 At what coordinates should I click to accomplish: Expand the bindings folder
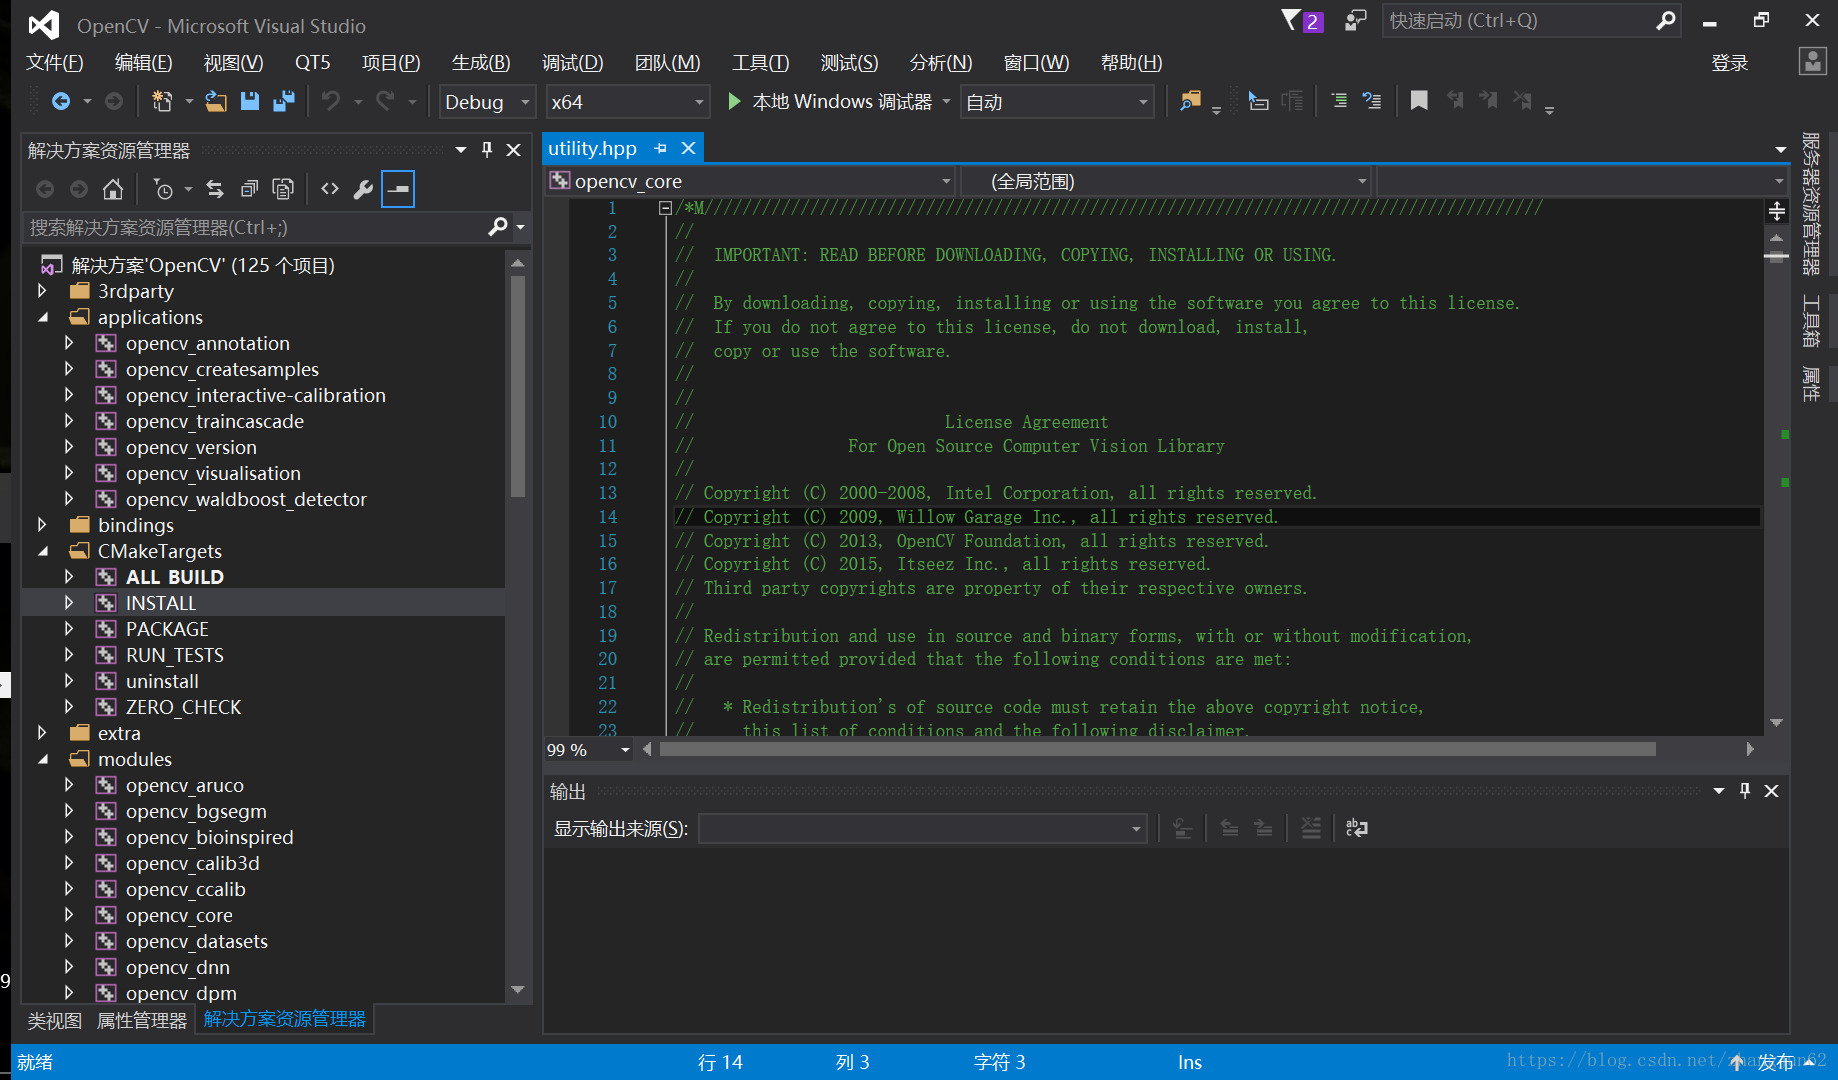point(42,525)
